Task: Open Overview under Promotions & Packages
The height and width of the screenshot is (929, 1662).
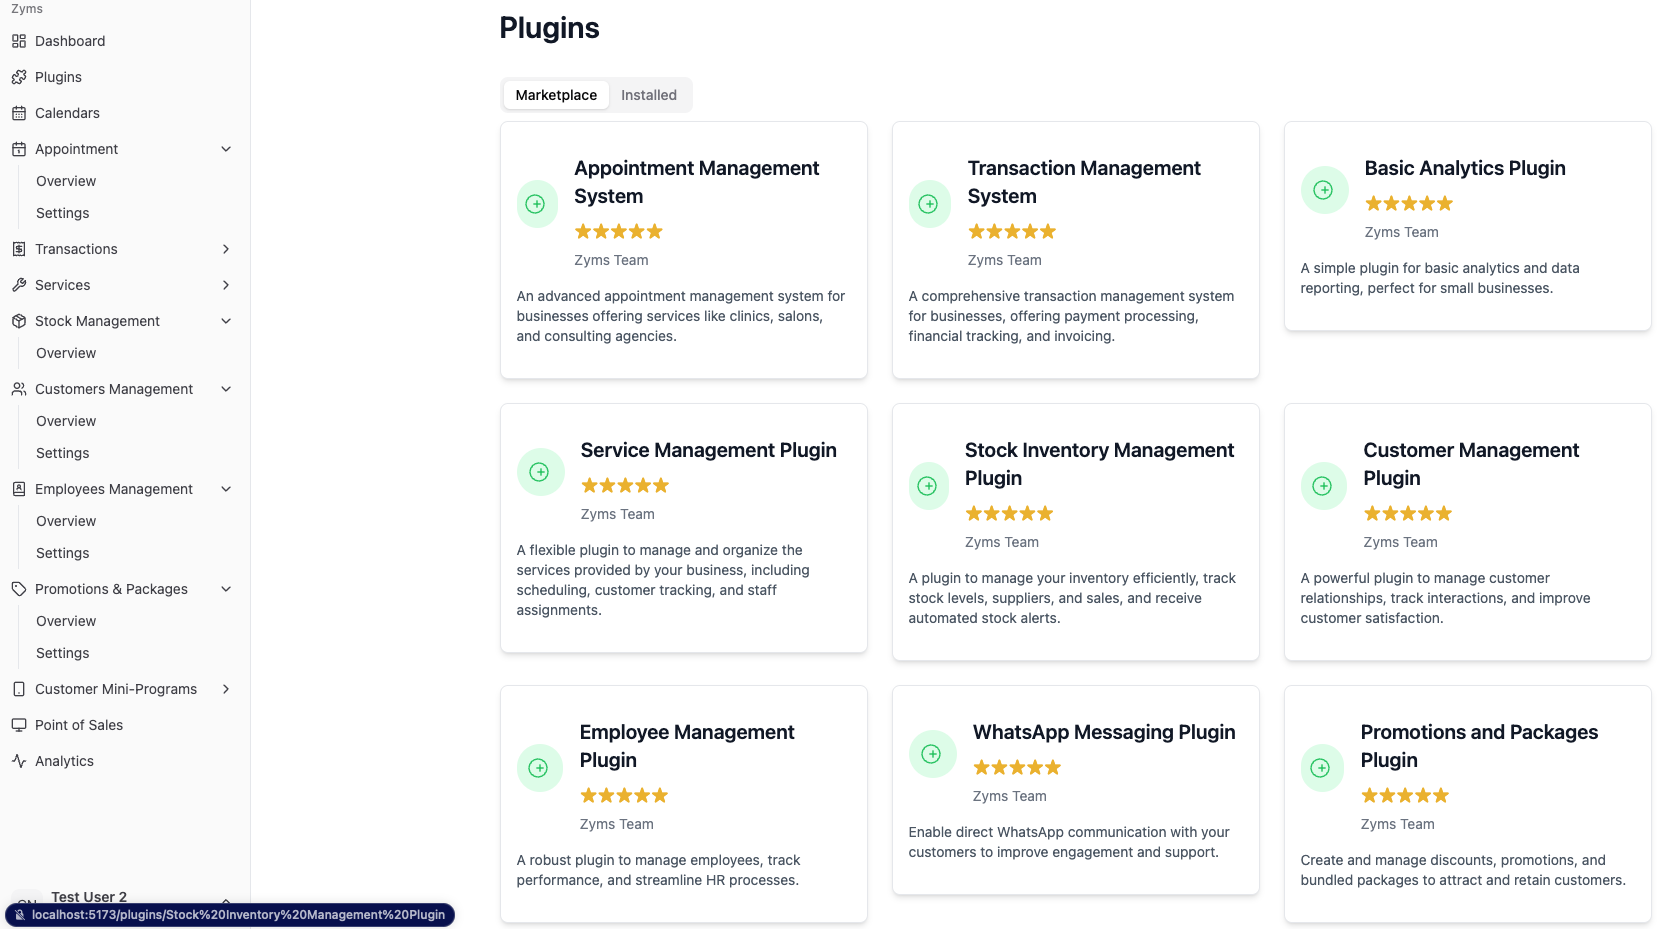Action: coord(66,621)
